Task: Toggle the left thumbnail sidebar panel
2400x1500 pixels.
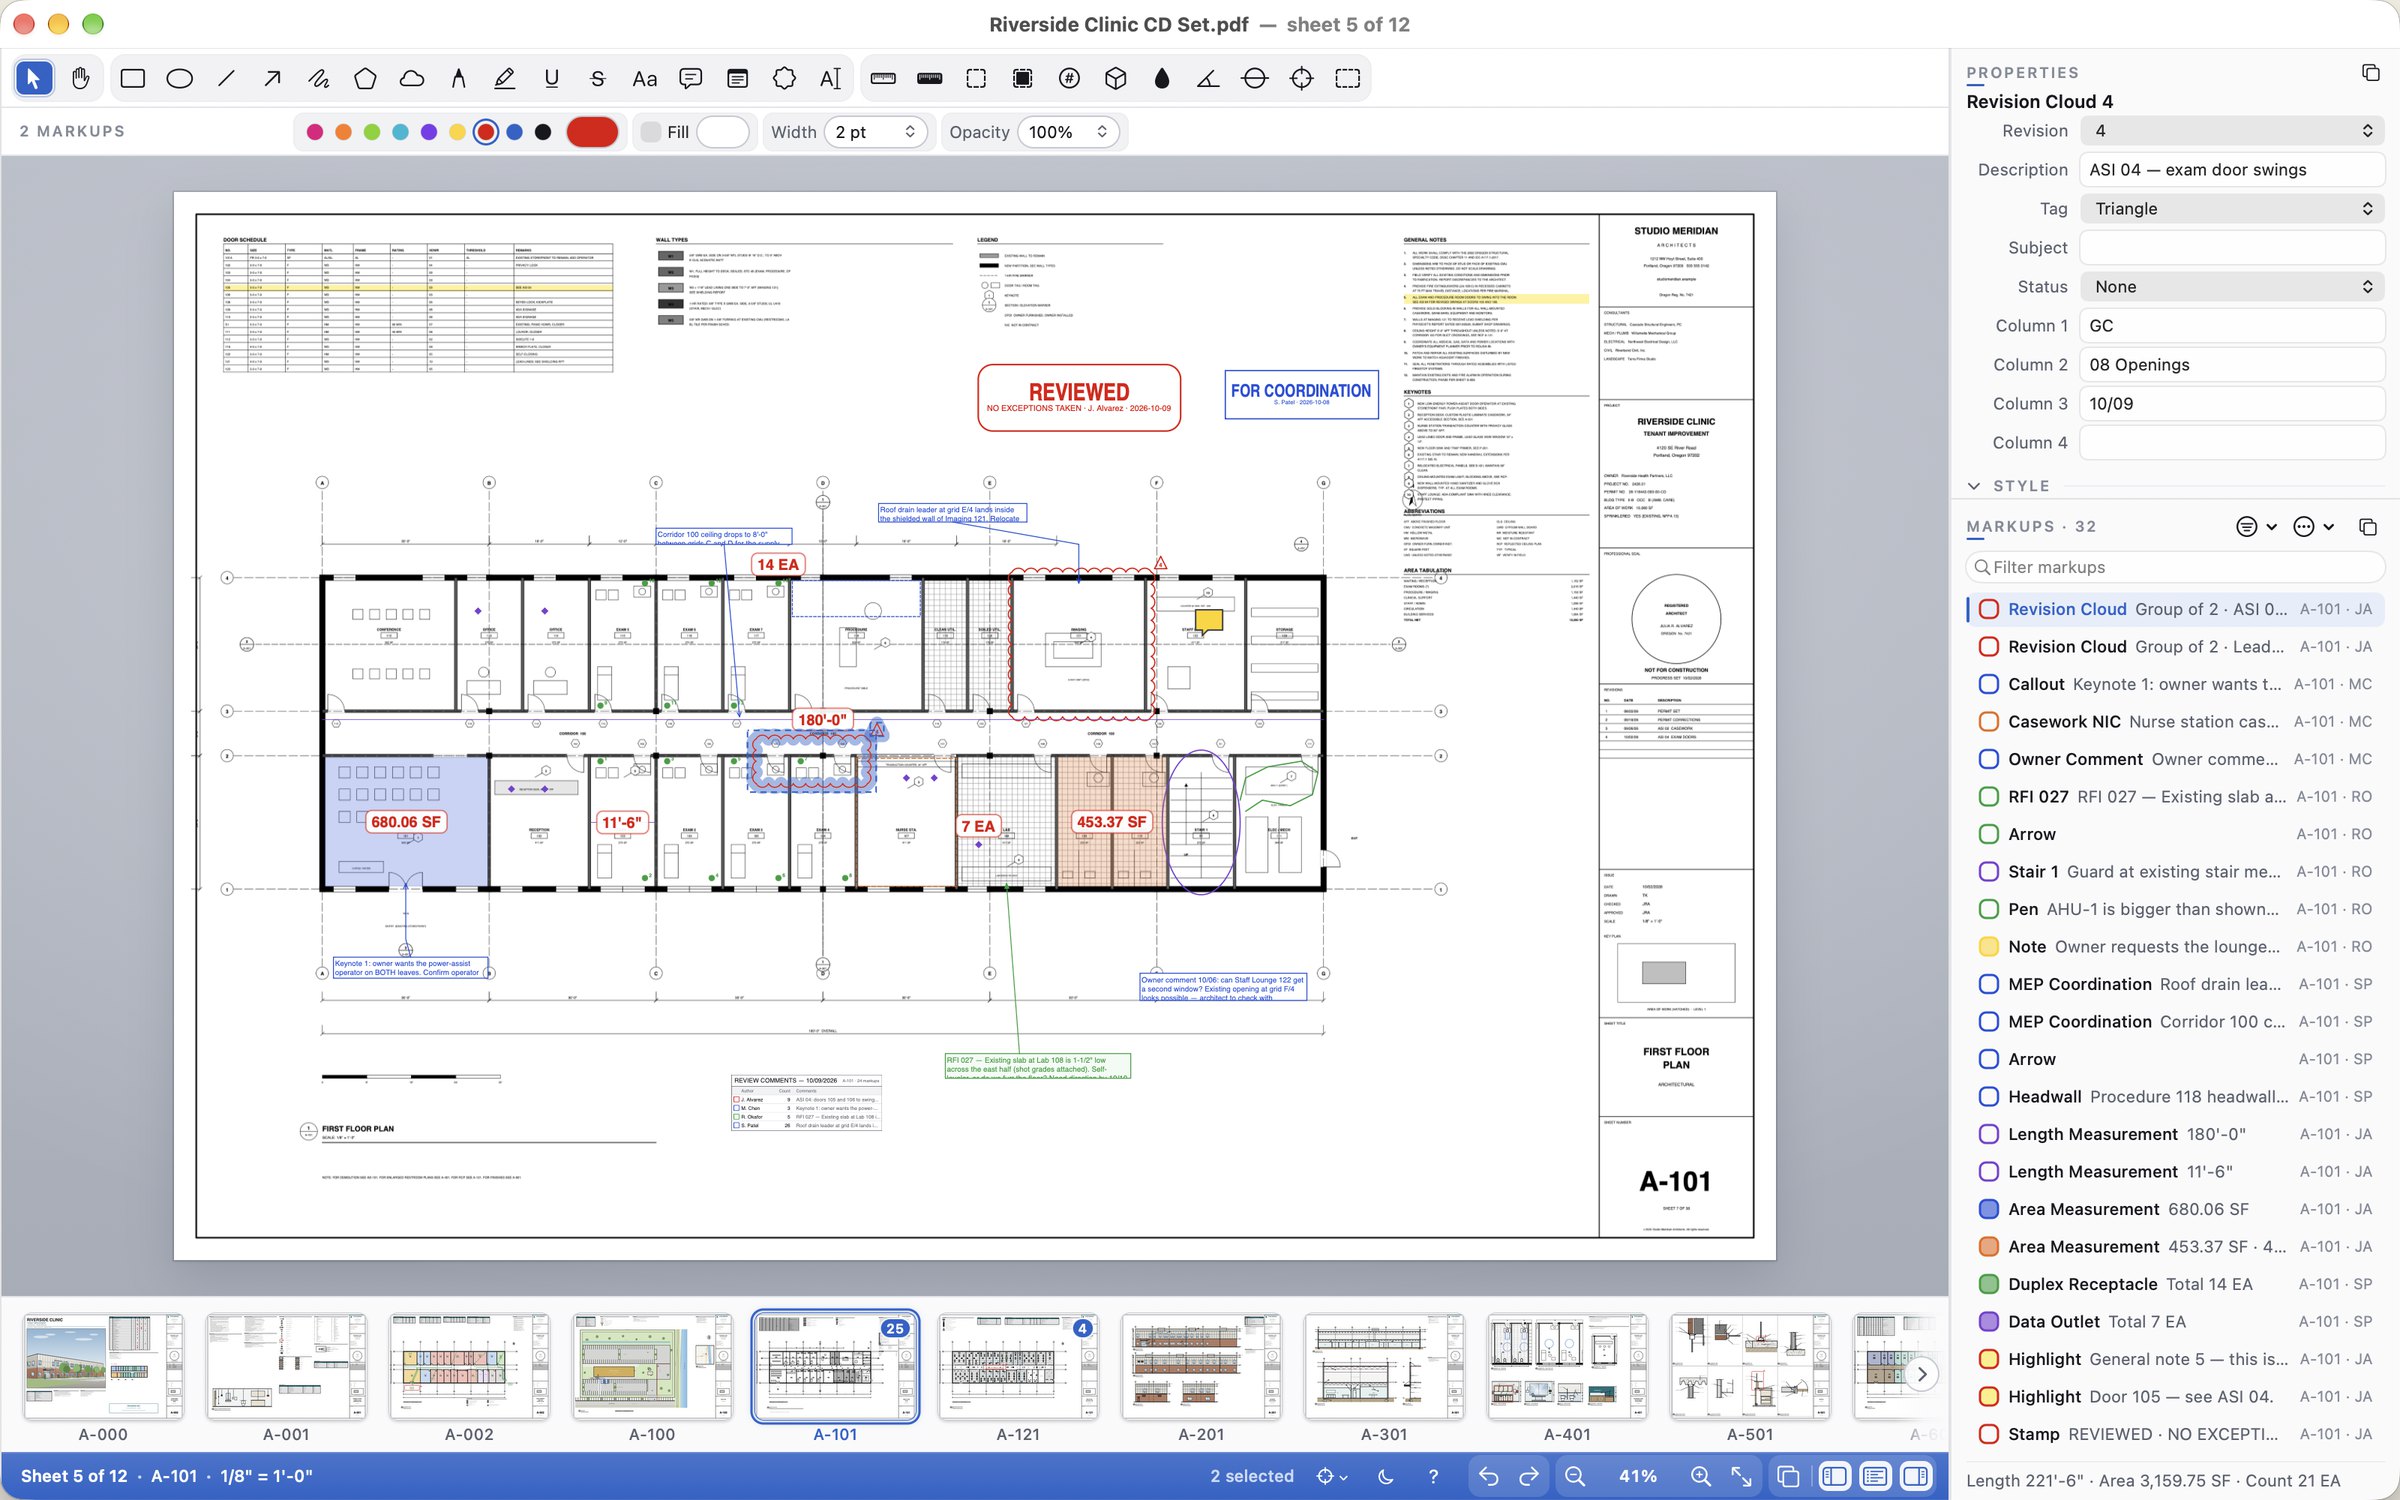Action: tap(1834, 1476)
